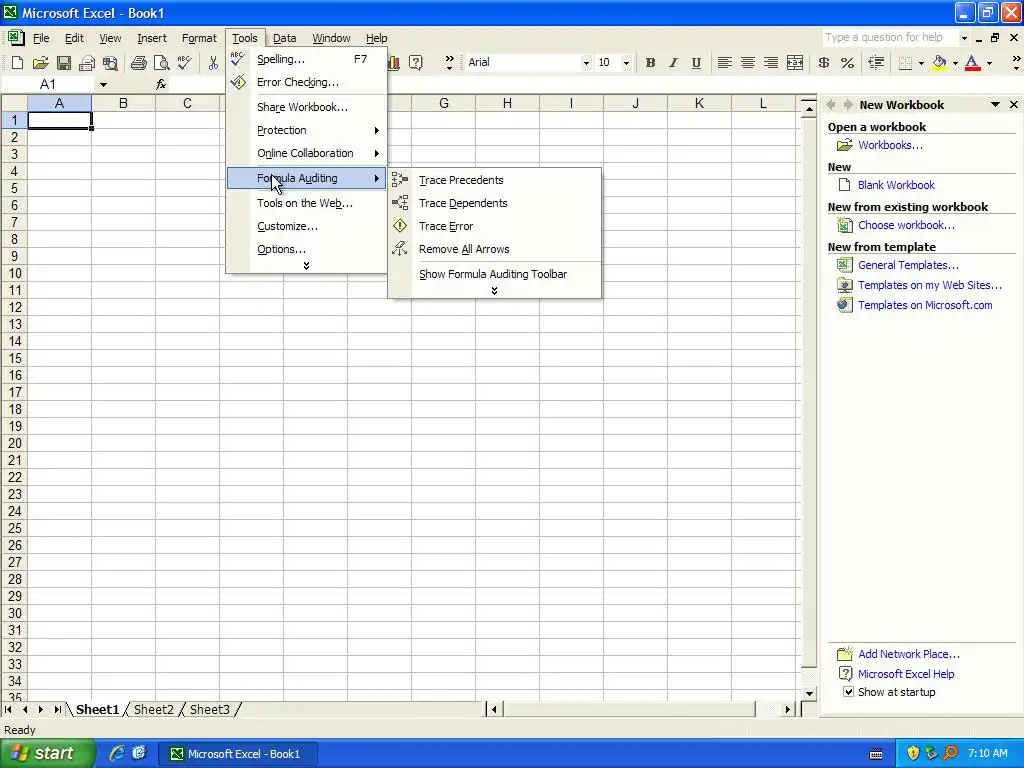Image resolution: width=1024 pixels, height=768 pixels.
Task: Click the Decrease Indent icon
Action: tap(876, 63)
